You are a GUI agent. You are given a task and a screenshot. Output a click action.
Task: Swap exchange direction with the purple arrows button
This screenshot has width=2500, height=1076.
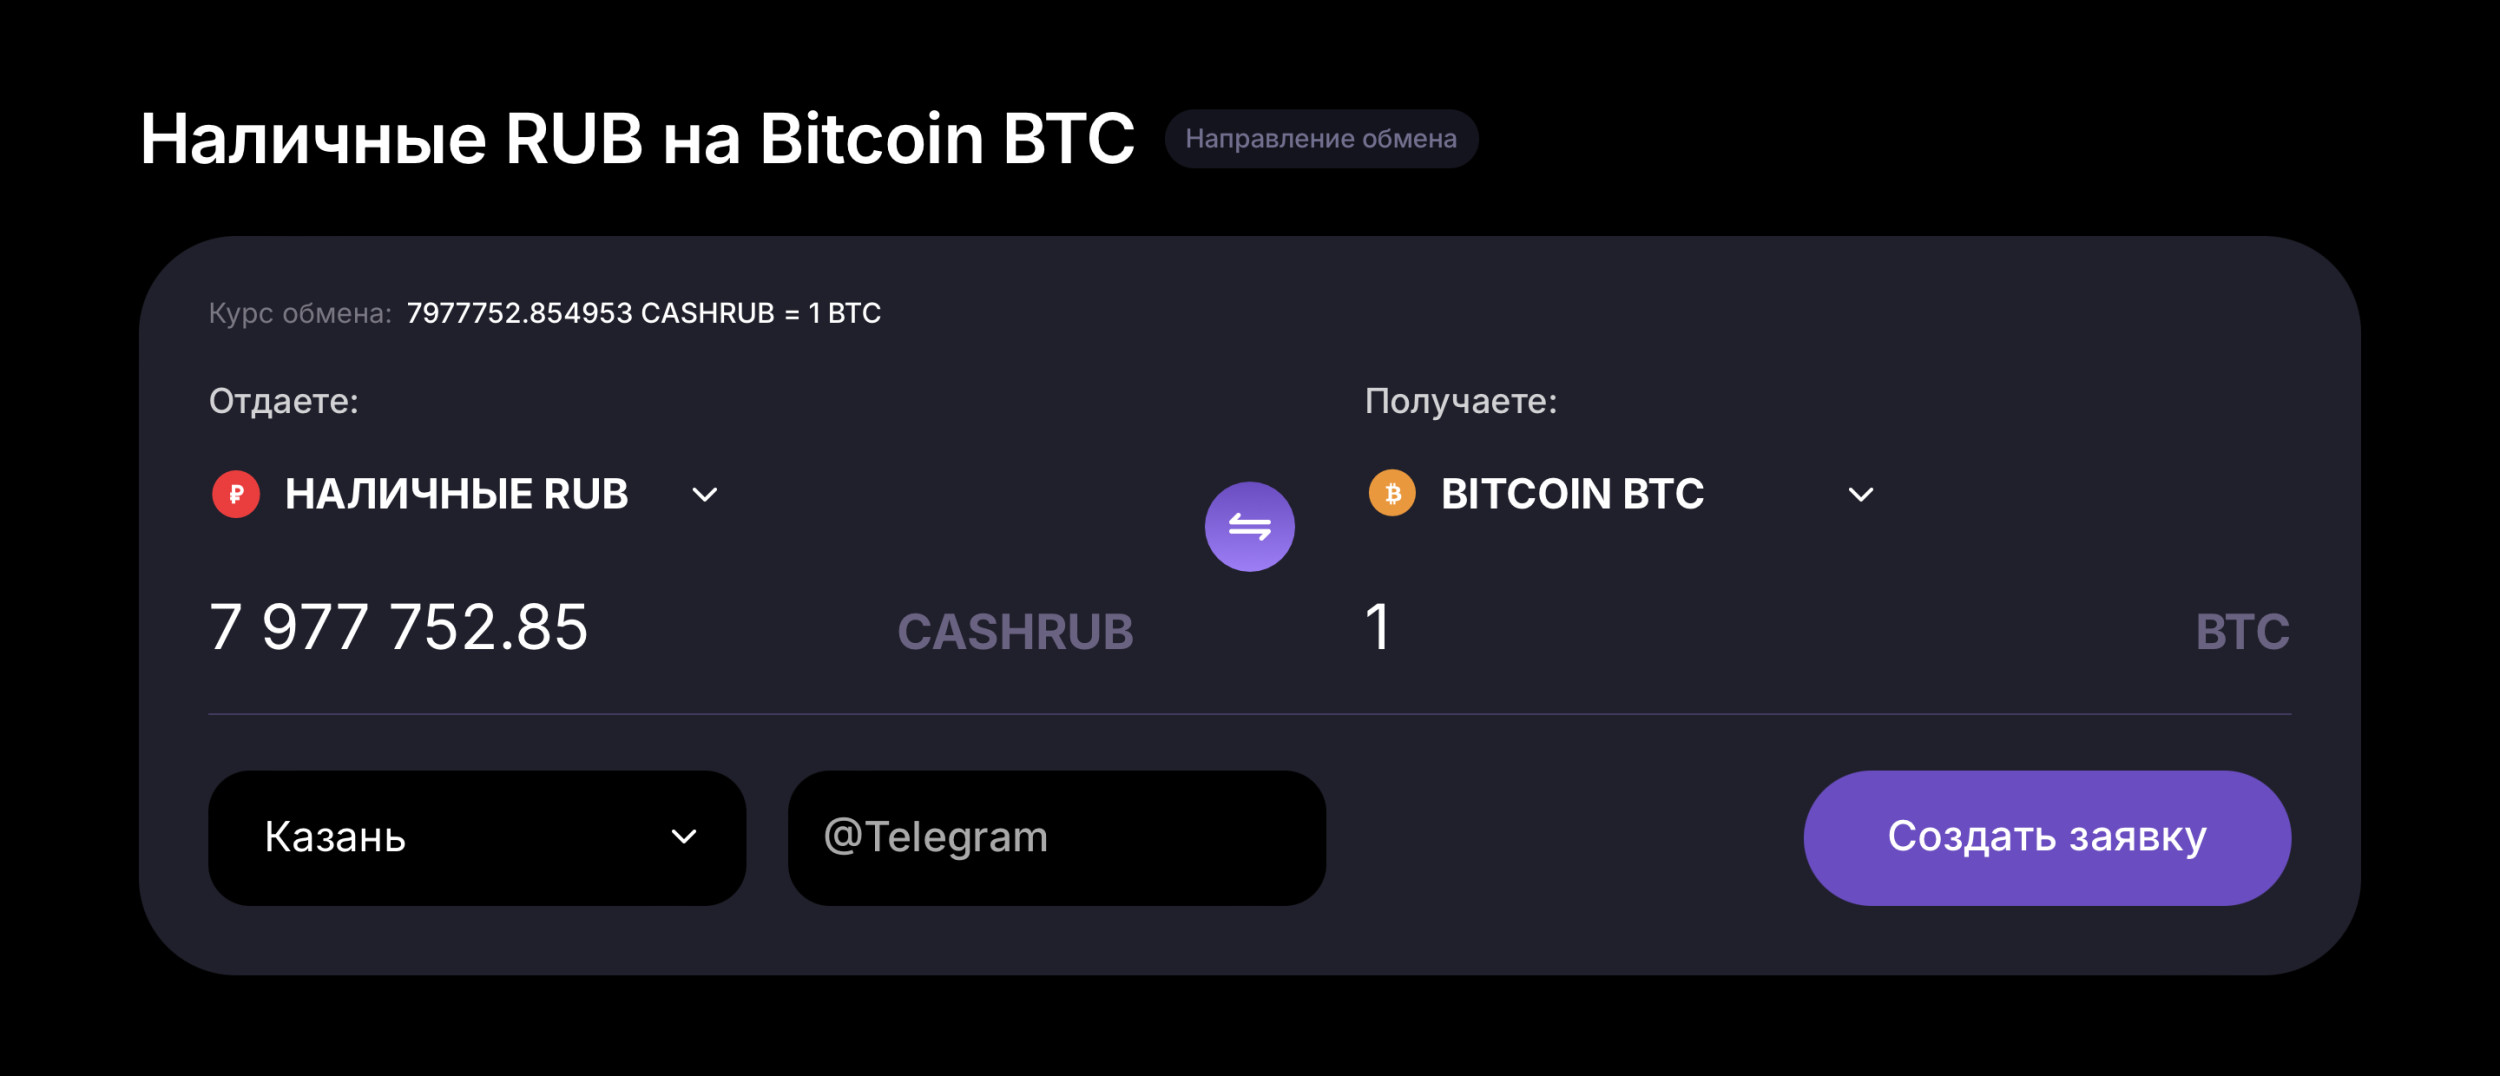(1249, 527)
